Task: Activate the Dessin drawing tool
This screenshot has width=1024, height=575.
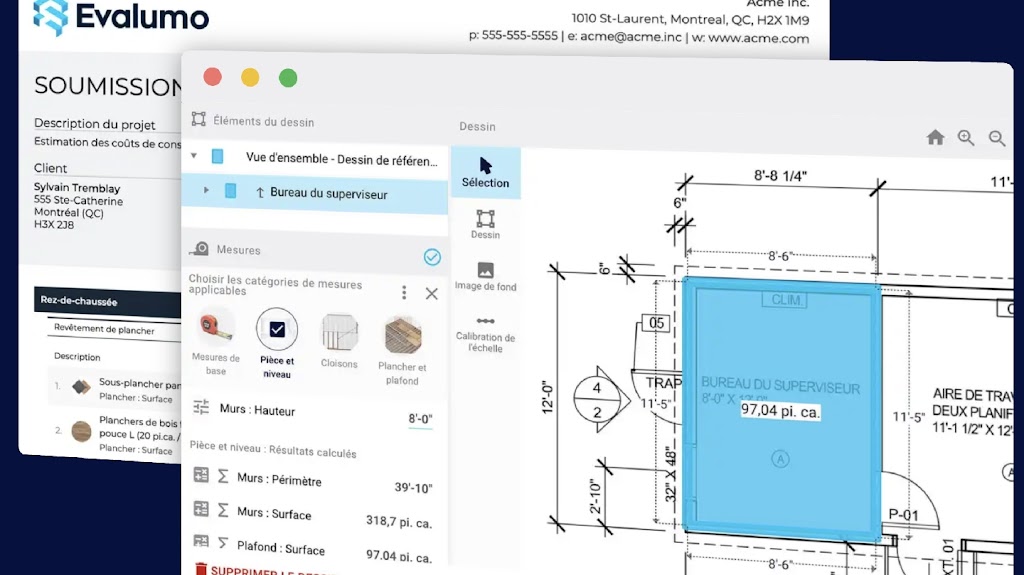Action: [x=485, y=224]
